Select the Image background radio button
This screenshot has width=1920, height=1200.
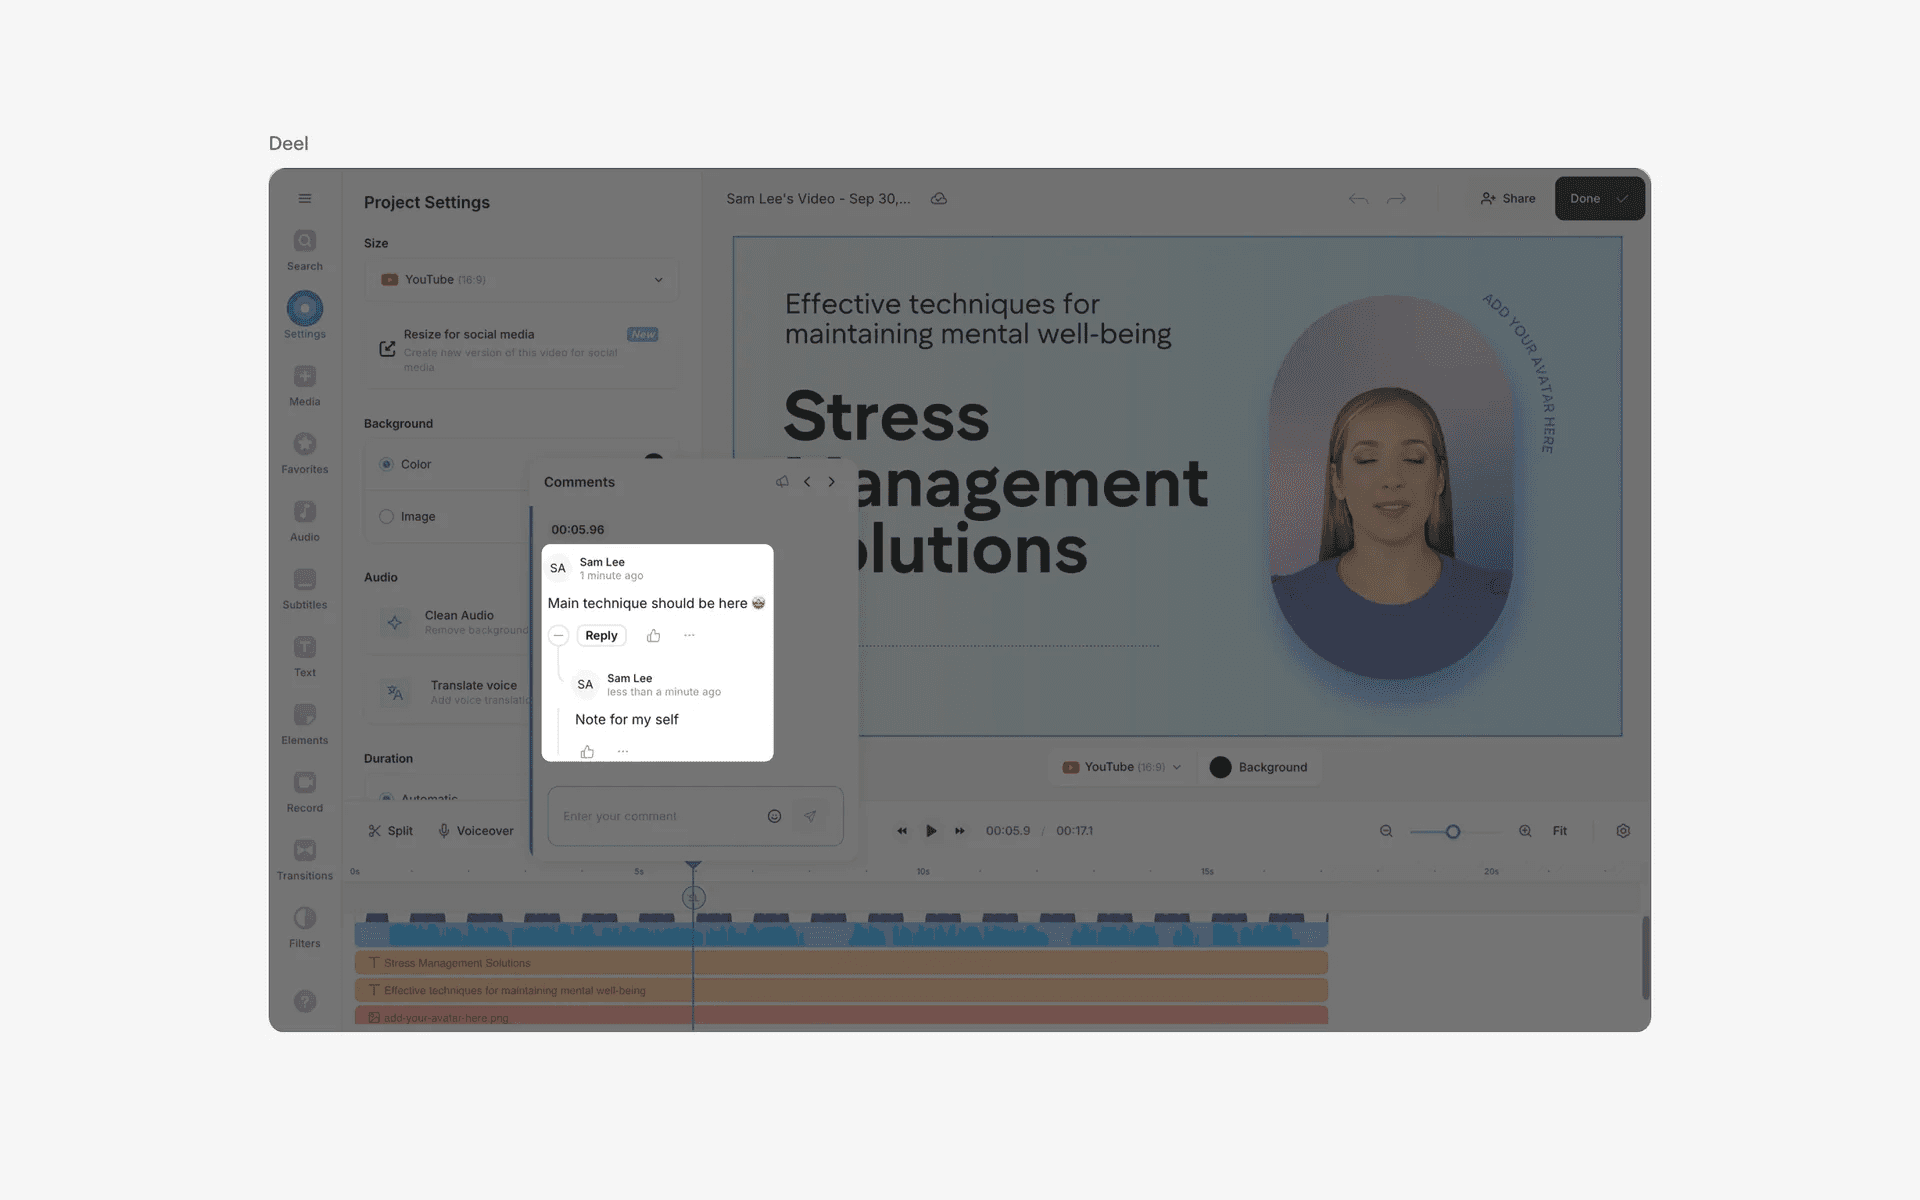[387, 517]
